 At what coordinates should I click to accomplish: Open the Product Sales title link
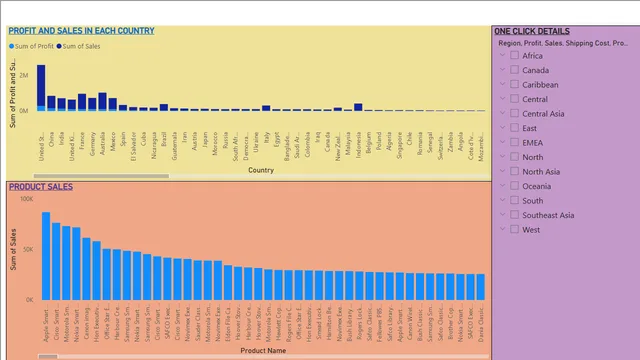[41, 187]
